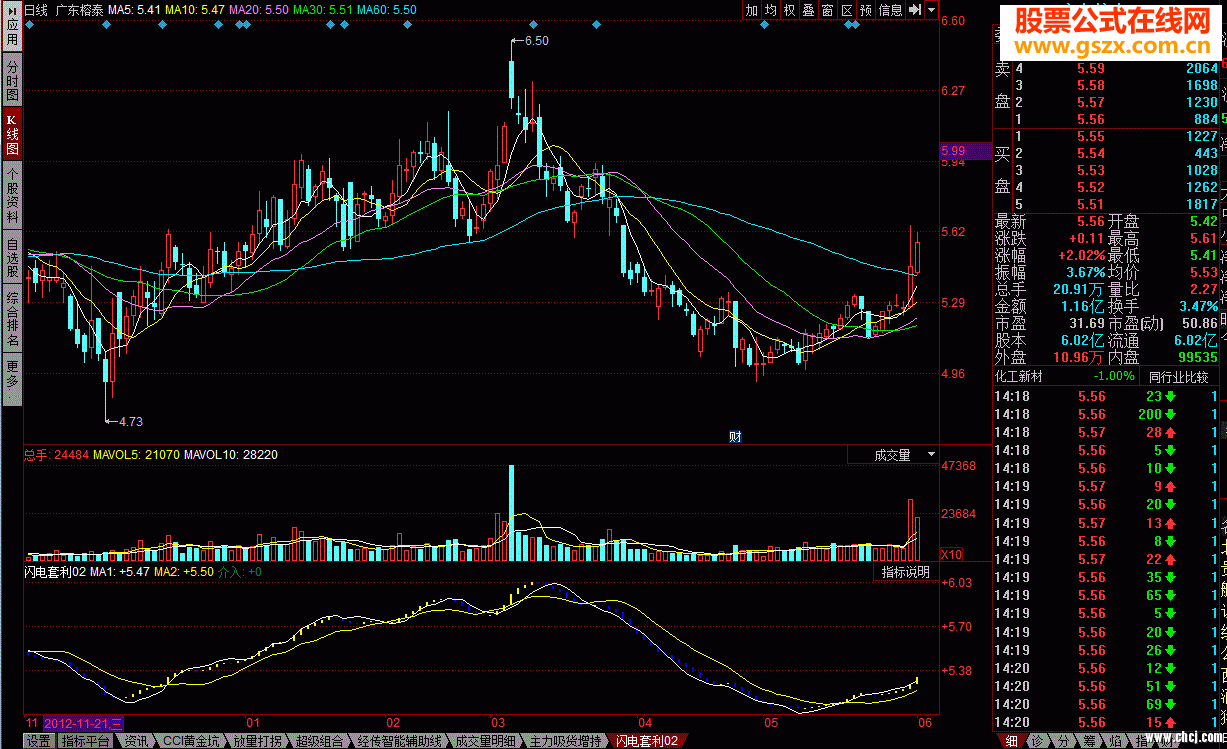The width and height of the screenshot is (1227, 749).
Task: Click the 设置 bottom tab
Action: click(x=38, y=741)
